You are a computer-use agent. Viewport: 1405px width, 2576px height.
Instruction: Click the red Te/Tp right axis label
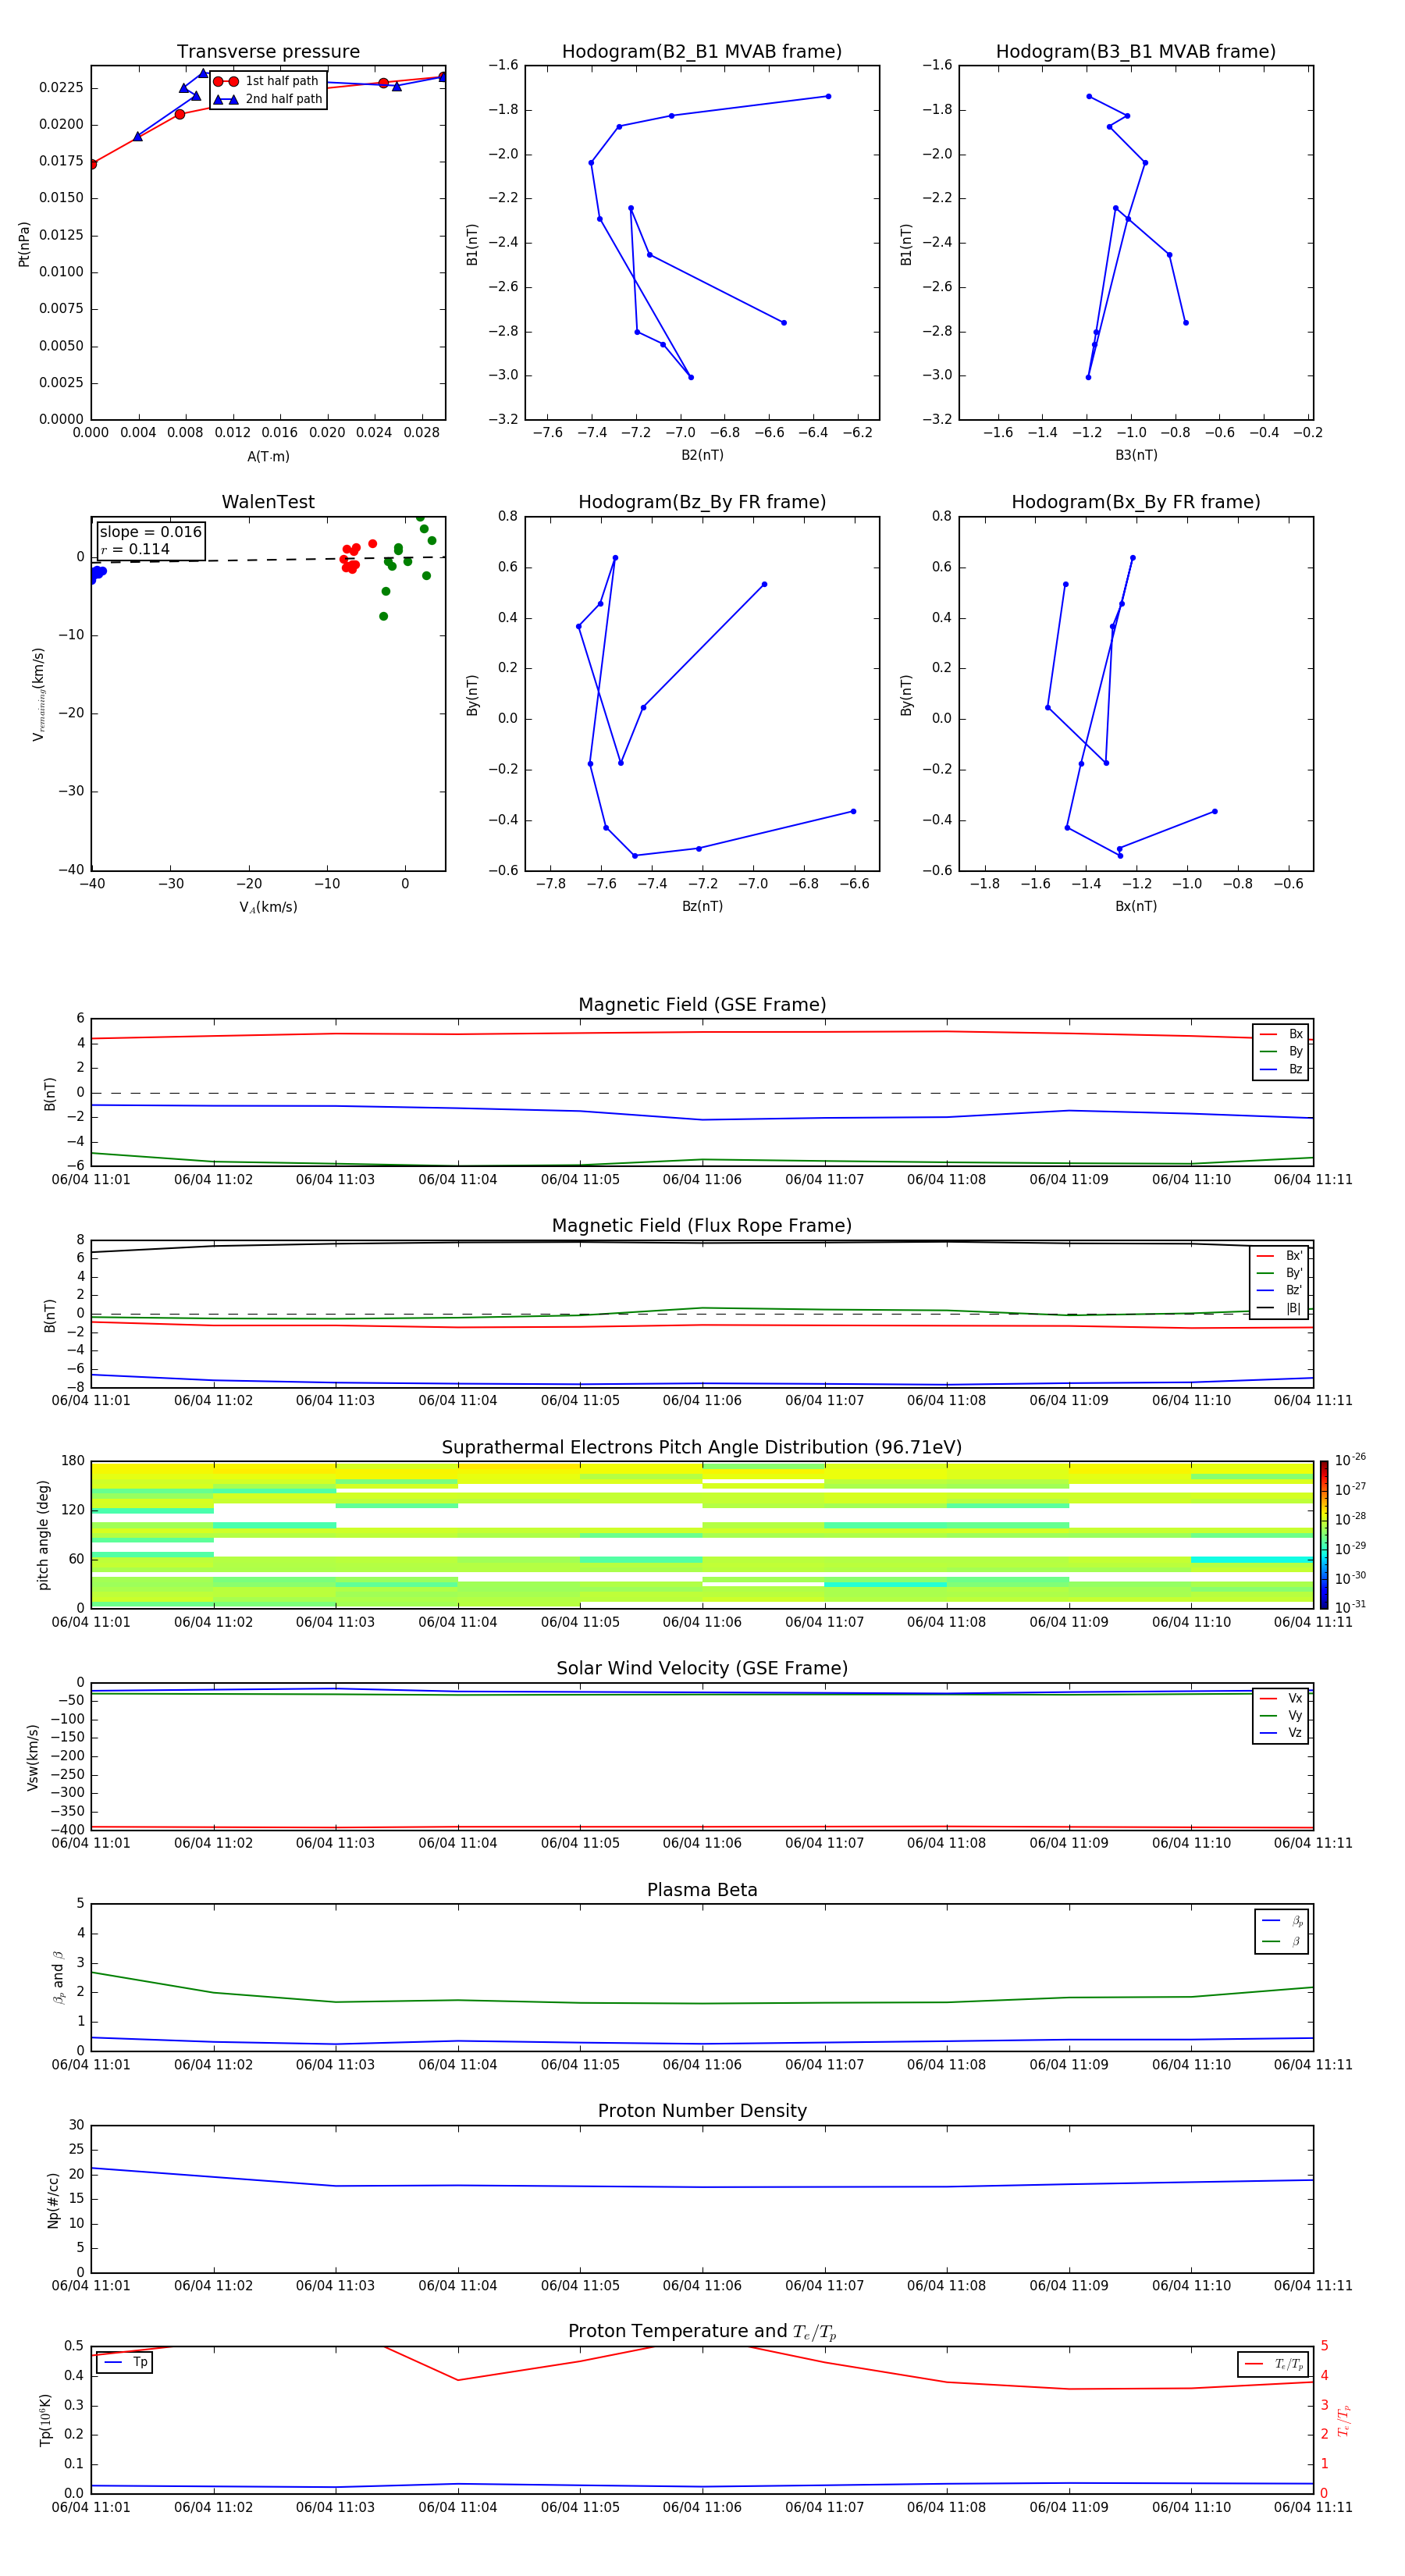1344,2420
